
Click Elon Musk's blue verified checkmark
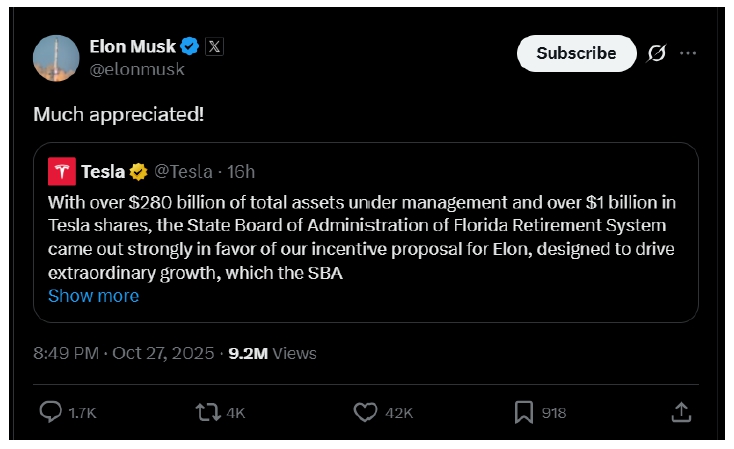click(190, 46)
